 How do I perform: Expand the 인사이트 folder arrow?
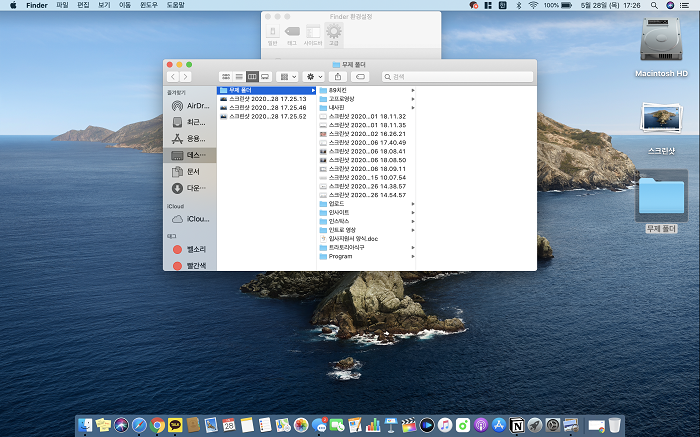pyautogui.click(x=412, y=212)
